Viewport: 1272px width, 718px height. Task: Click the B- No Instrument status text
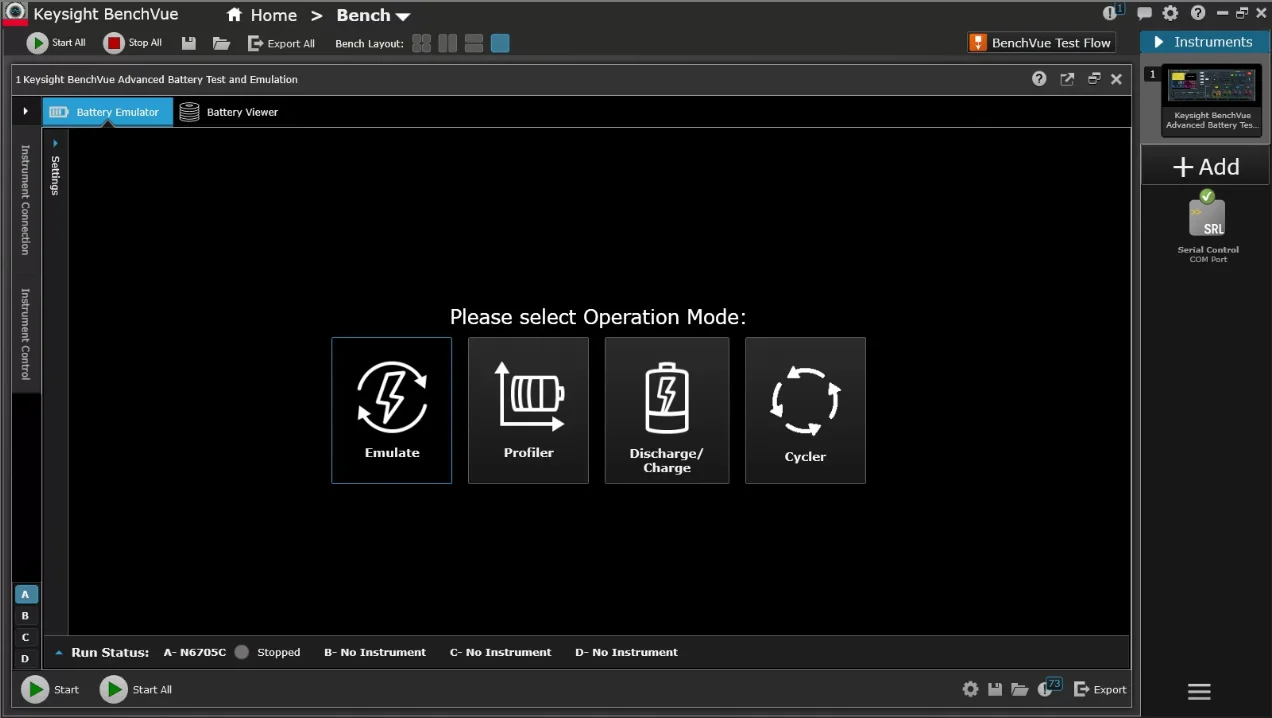(375, 652)
